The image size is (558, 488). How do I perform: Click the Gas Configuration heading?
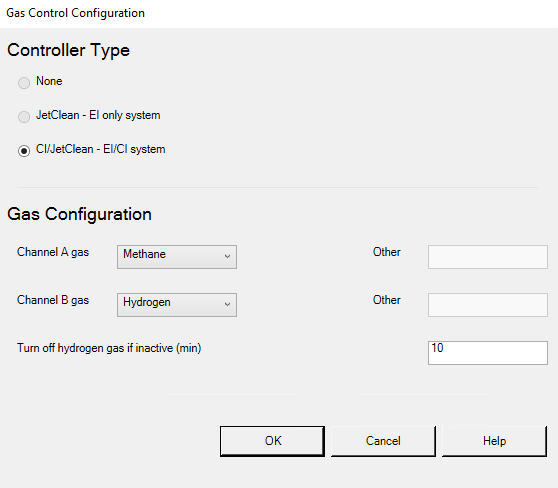pos(79,214)
